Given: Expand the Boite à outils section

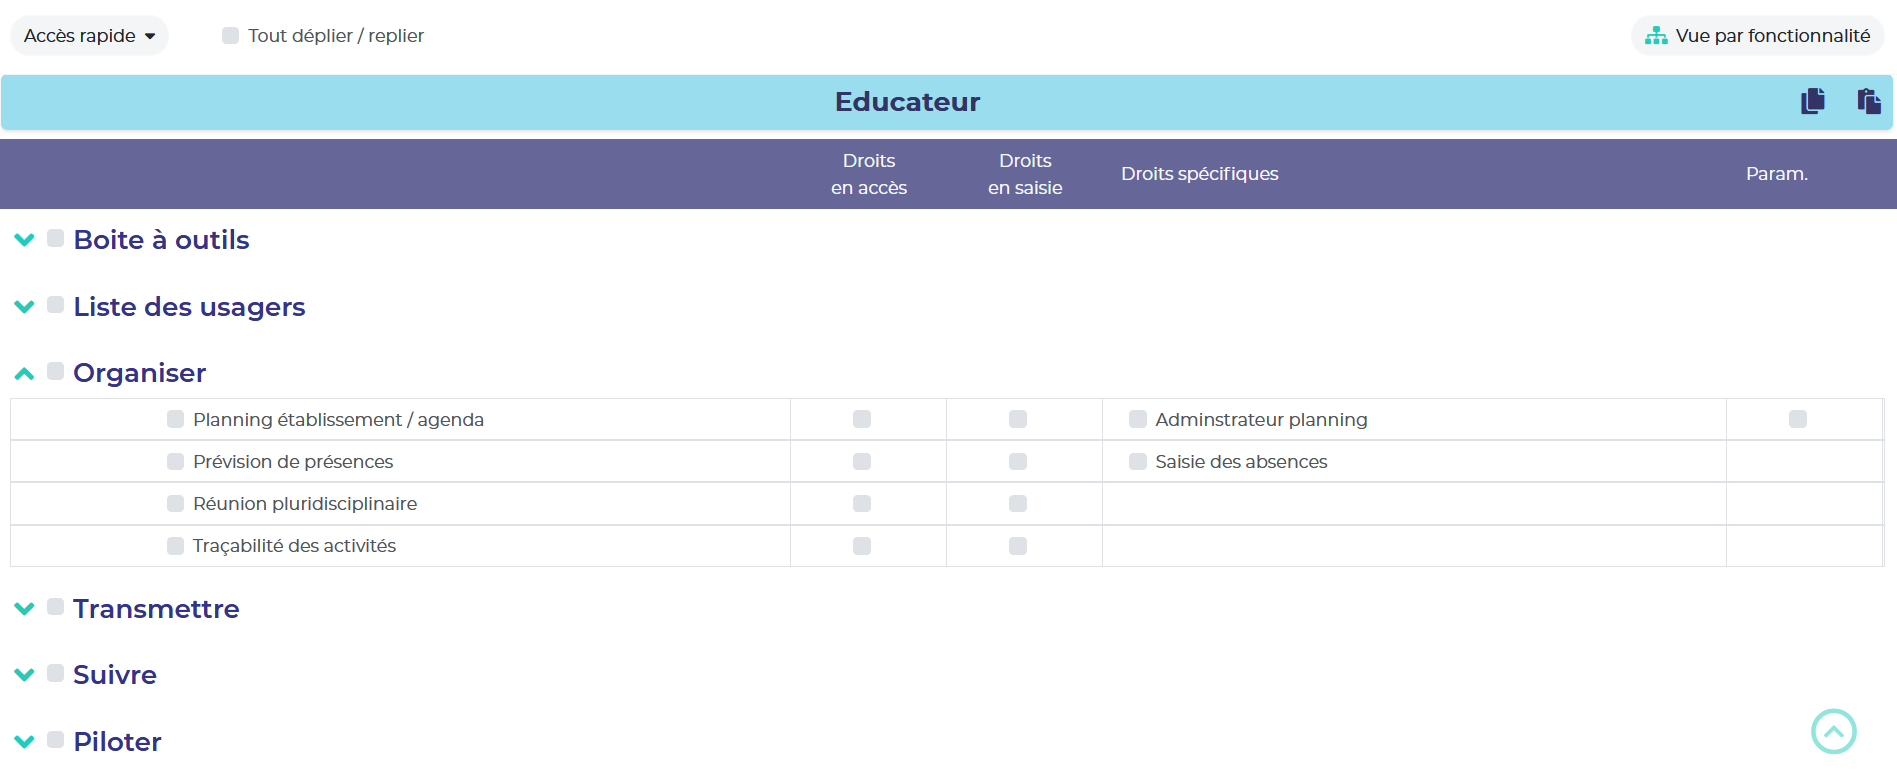Looking at the screenshot, I should pos(25,240).
